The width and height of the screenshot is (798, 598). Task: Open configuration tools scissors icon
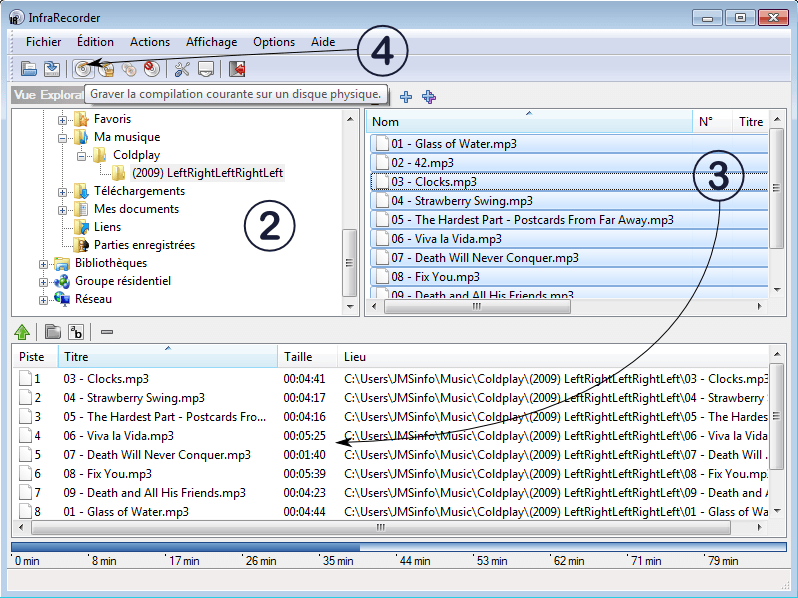[x=182, y=69]
